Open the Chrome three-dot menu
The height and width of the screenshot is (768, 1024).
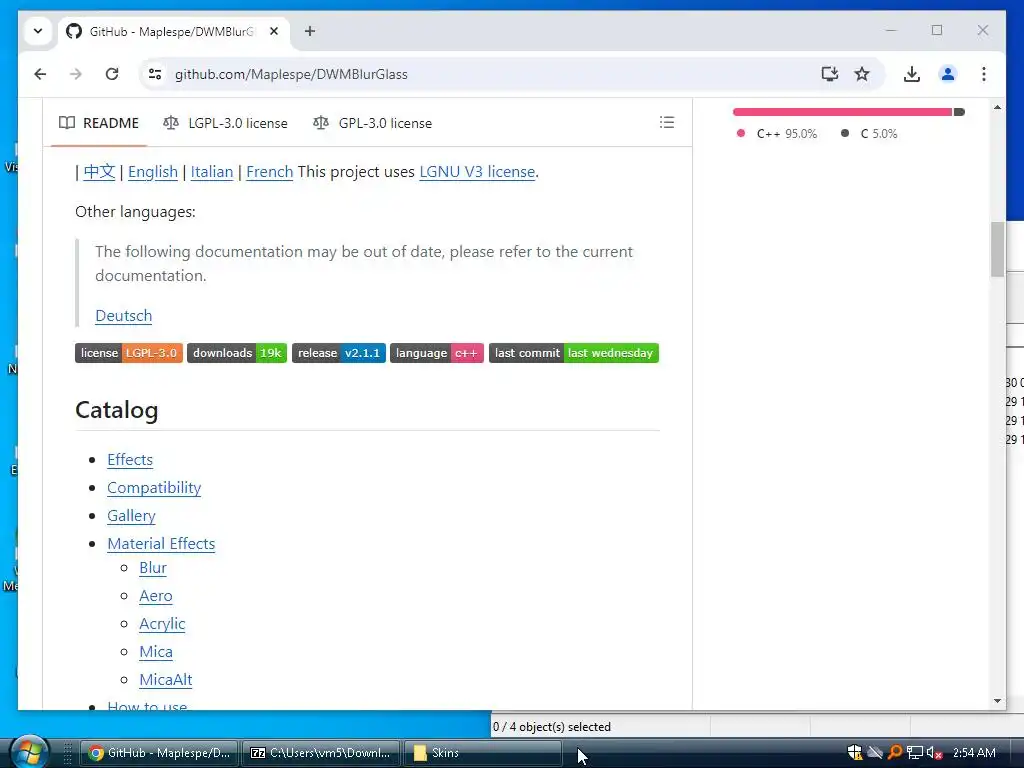[984, 74]
